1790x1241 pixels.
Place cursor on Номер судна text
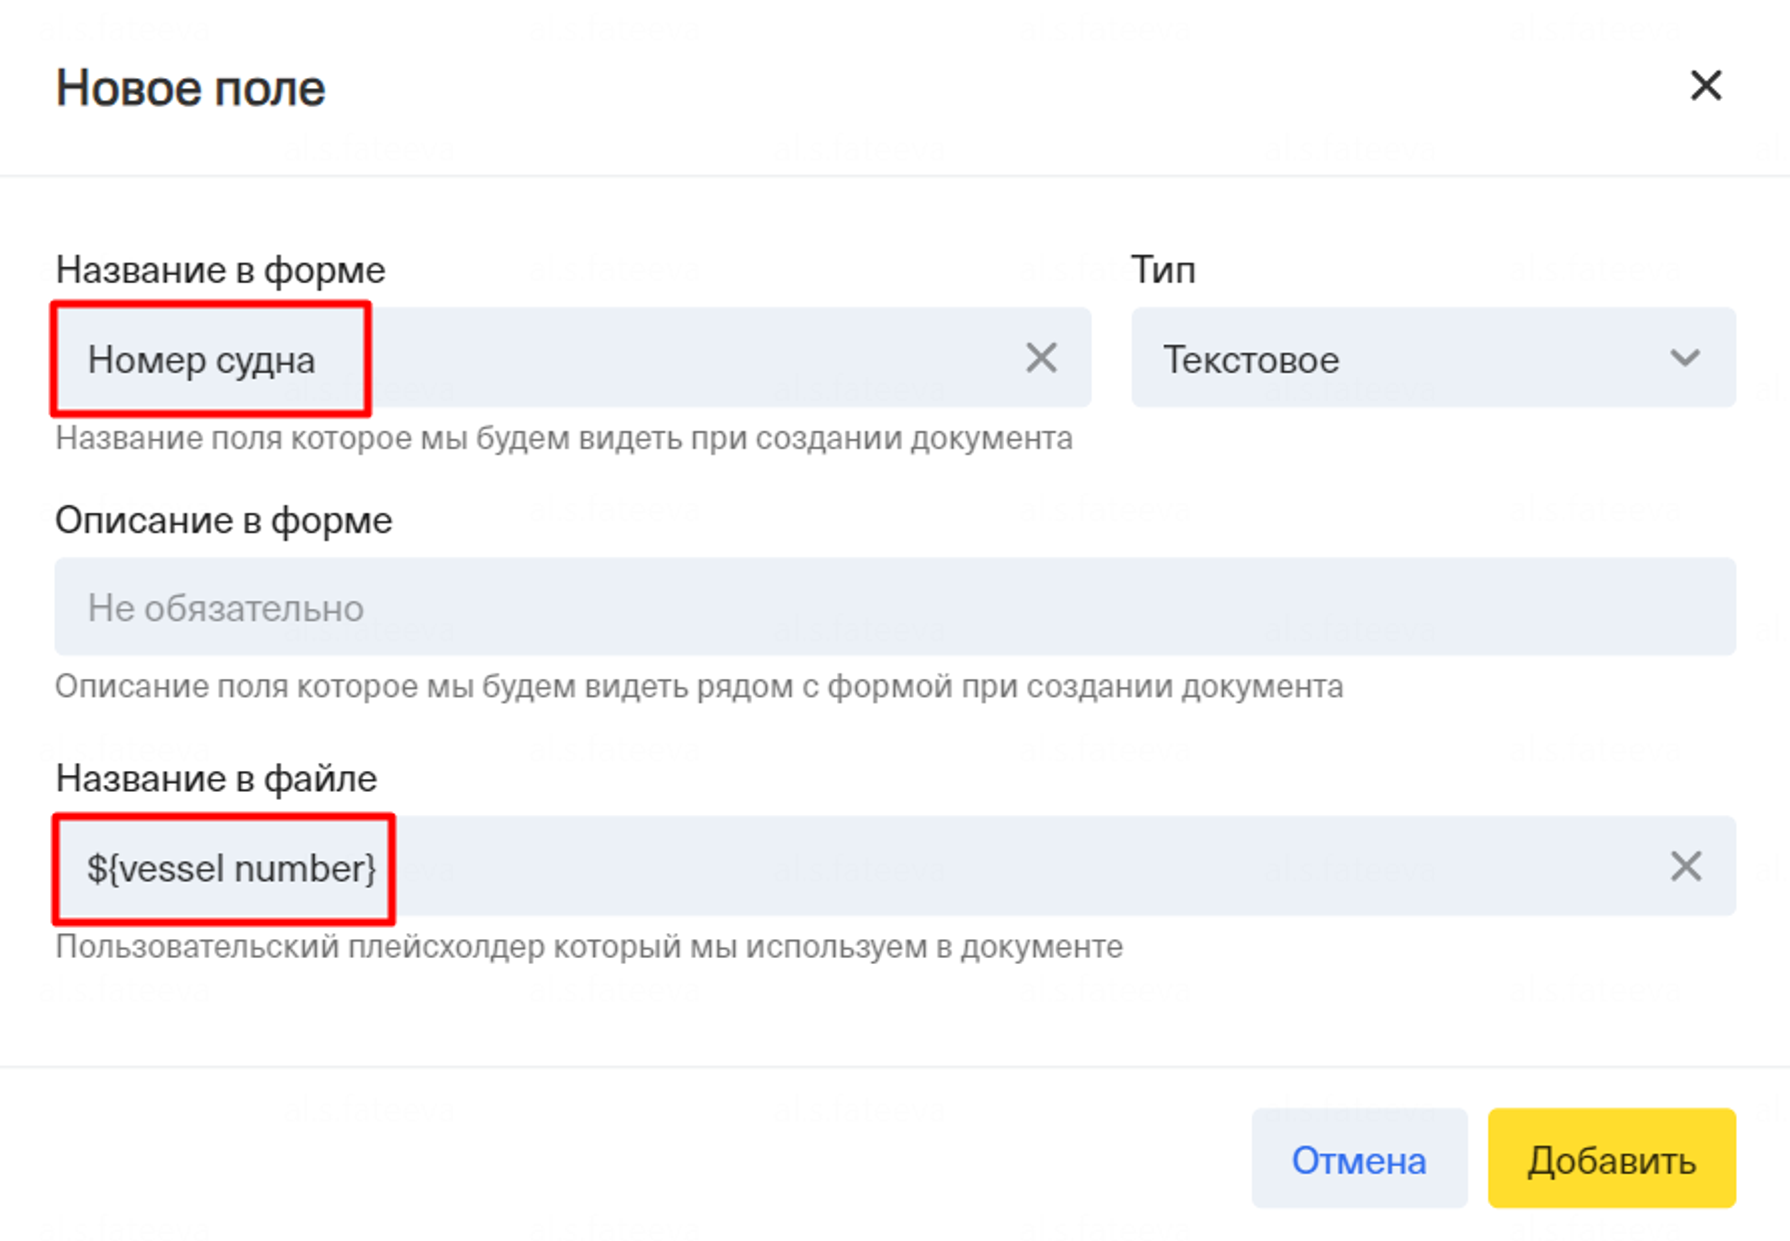201,360
